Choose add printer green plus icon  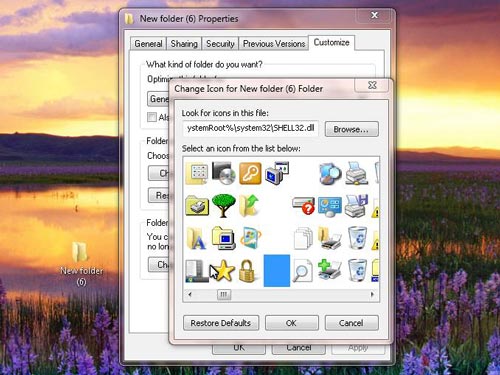329,270
